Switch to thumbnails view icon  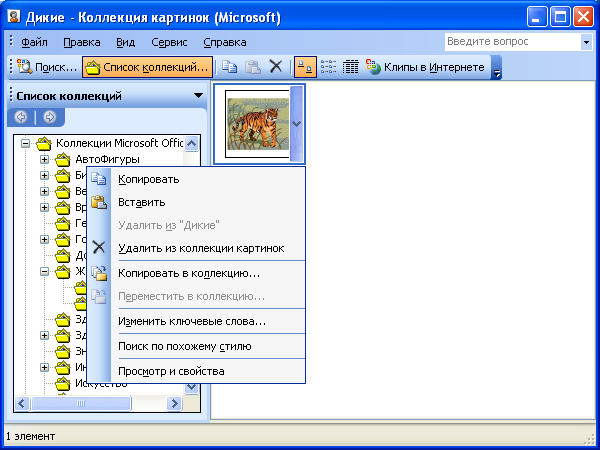click(305, 67)
